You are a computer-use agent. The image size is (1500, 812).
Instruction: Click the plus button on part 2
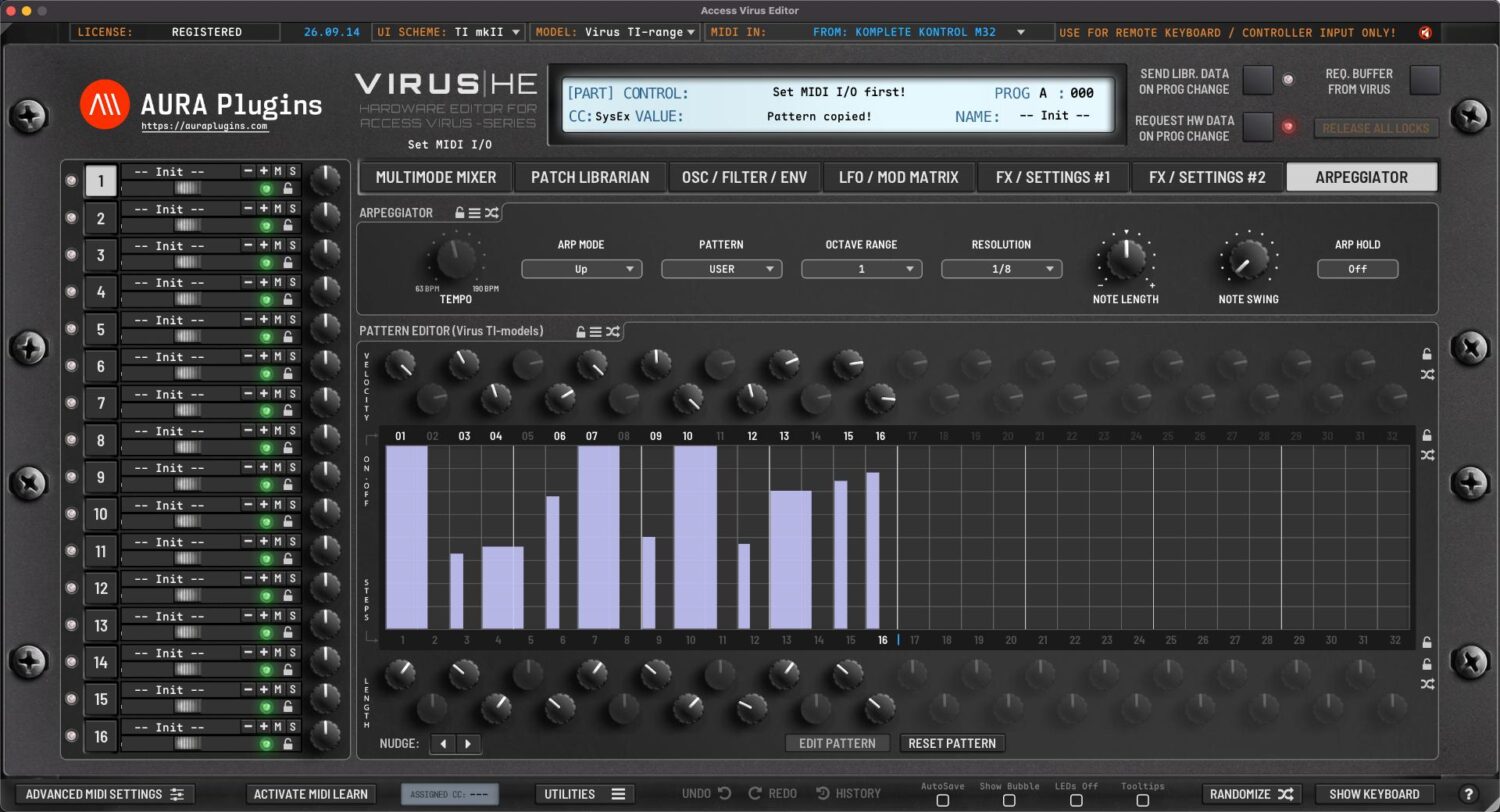click(x=263, y=208)
